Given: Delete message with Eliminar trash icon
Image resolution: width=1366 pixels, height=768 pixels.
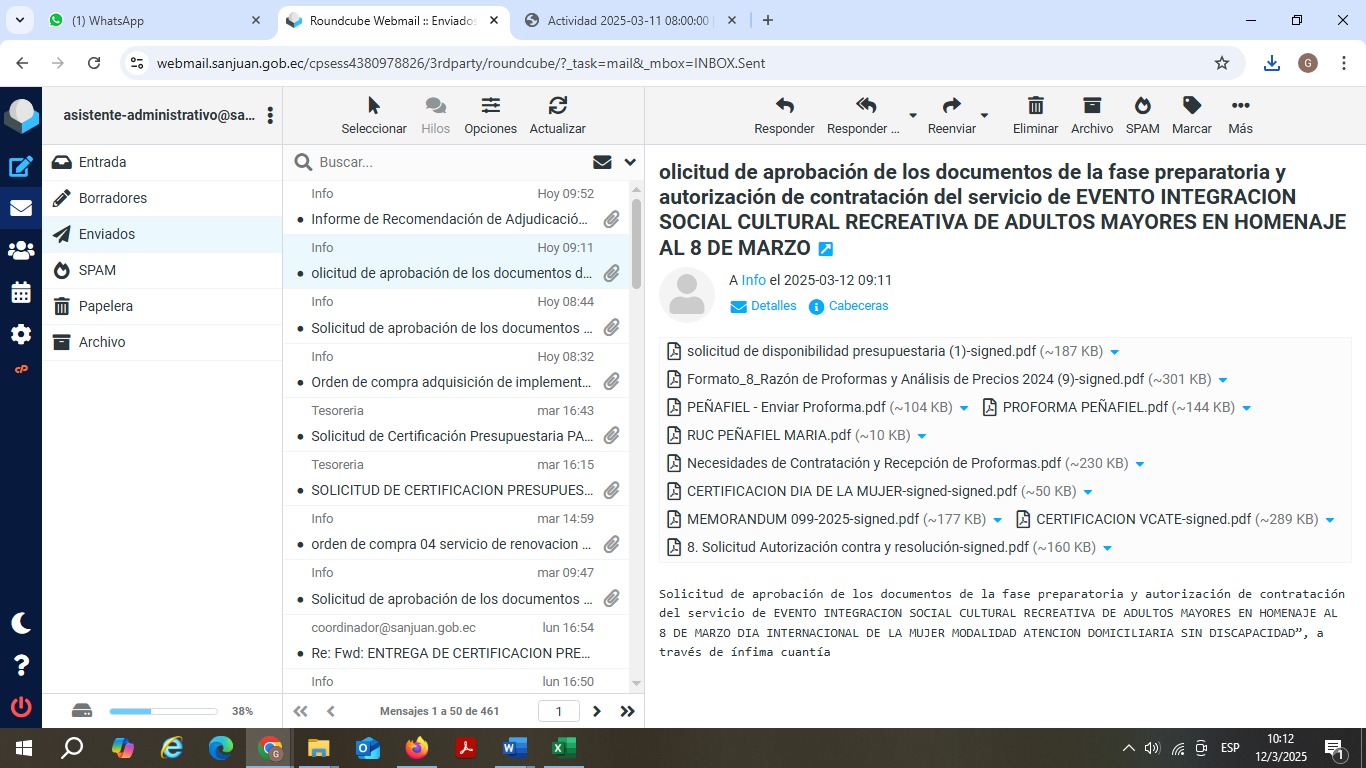Looking at the screenshot, I should pos(1035,106).
